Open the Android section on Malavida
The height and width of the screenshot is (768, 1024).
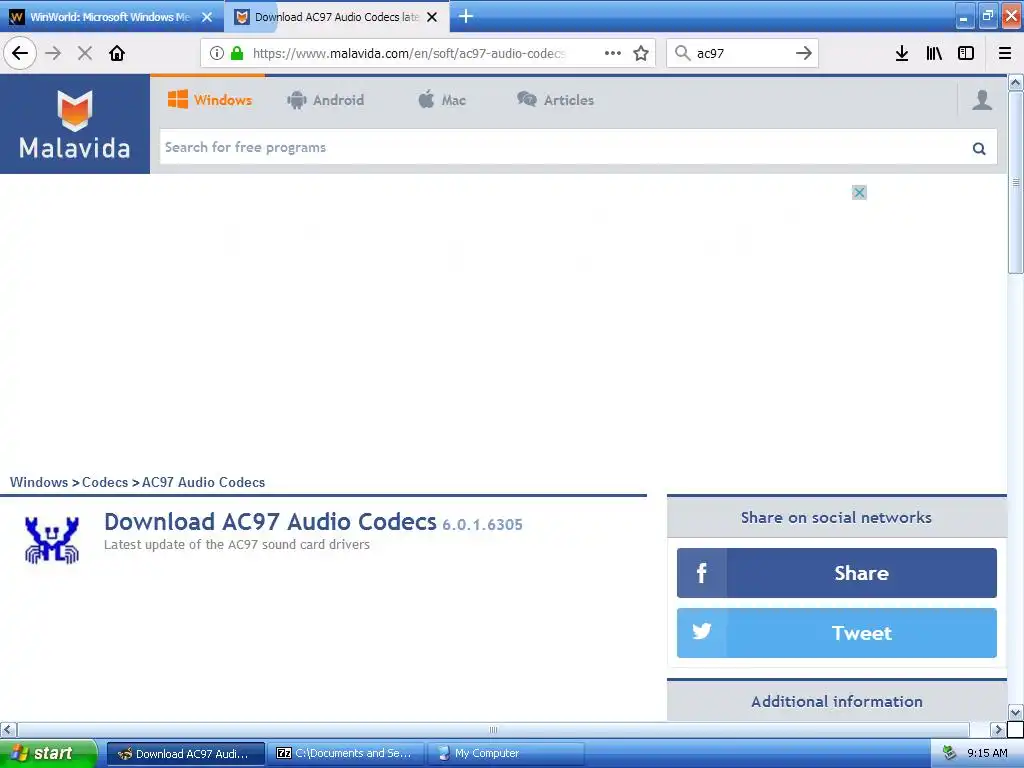click(325, 100)
